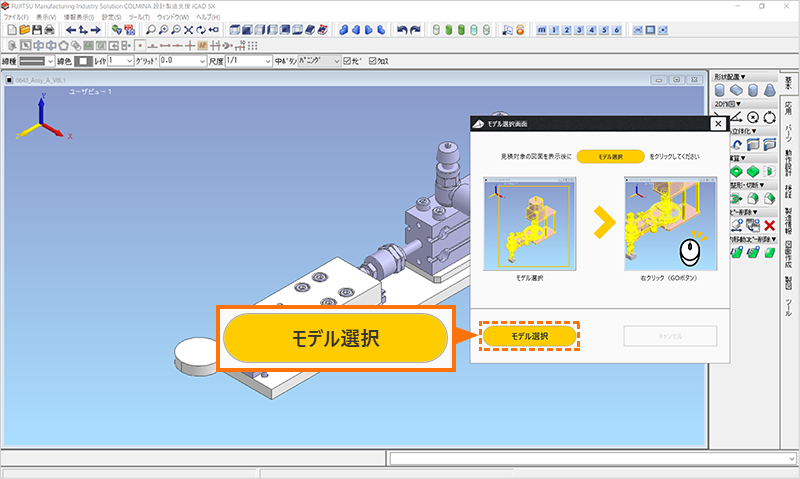Toggle the first checkbox next to center button

click(347, 61)
